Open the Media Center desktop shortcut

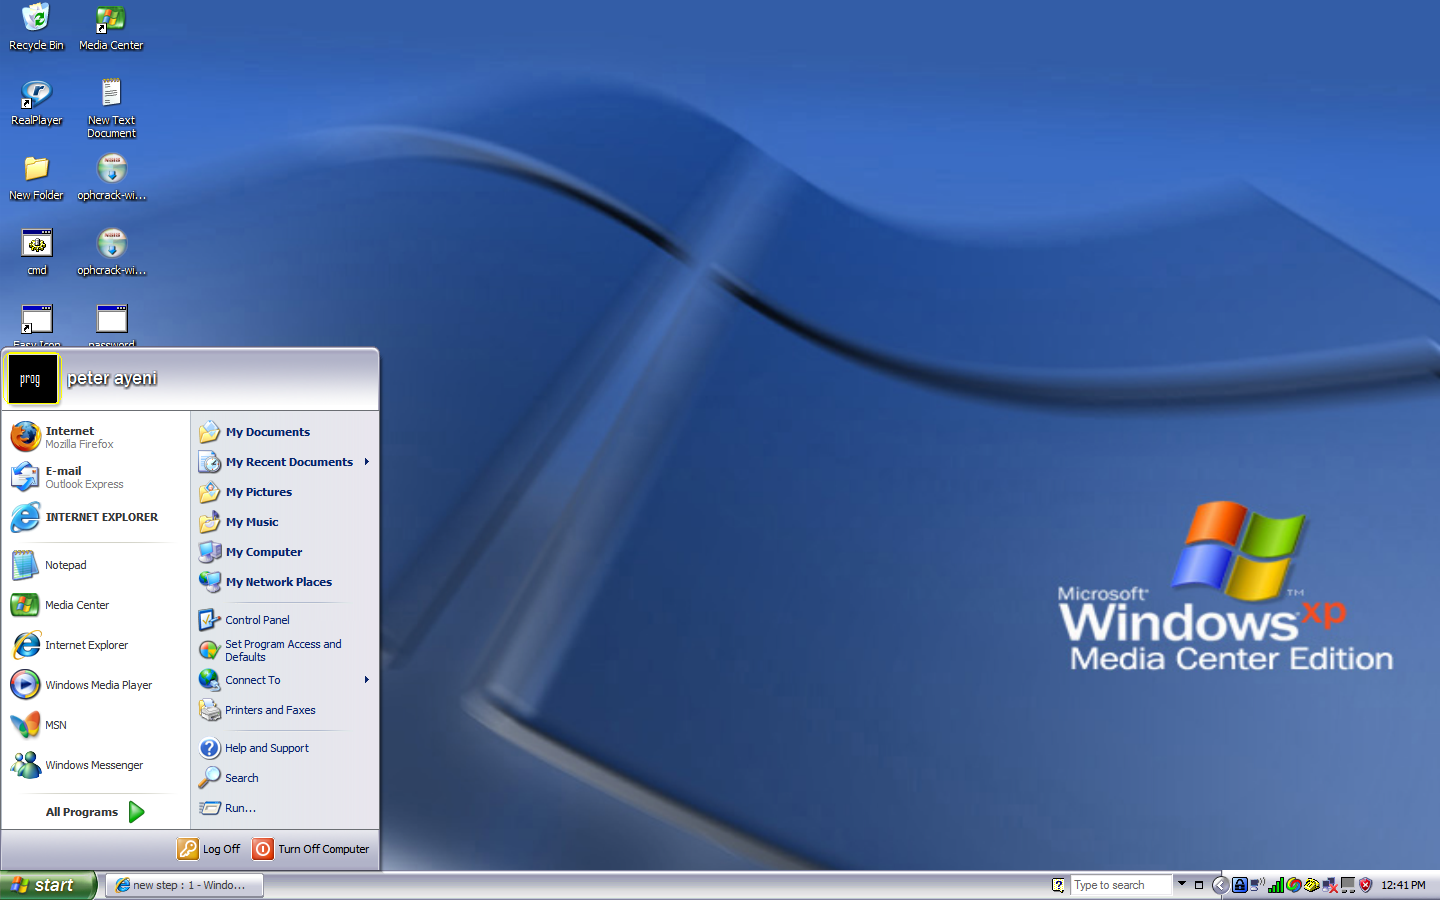click(111, 28)
